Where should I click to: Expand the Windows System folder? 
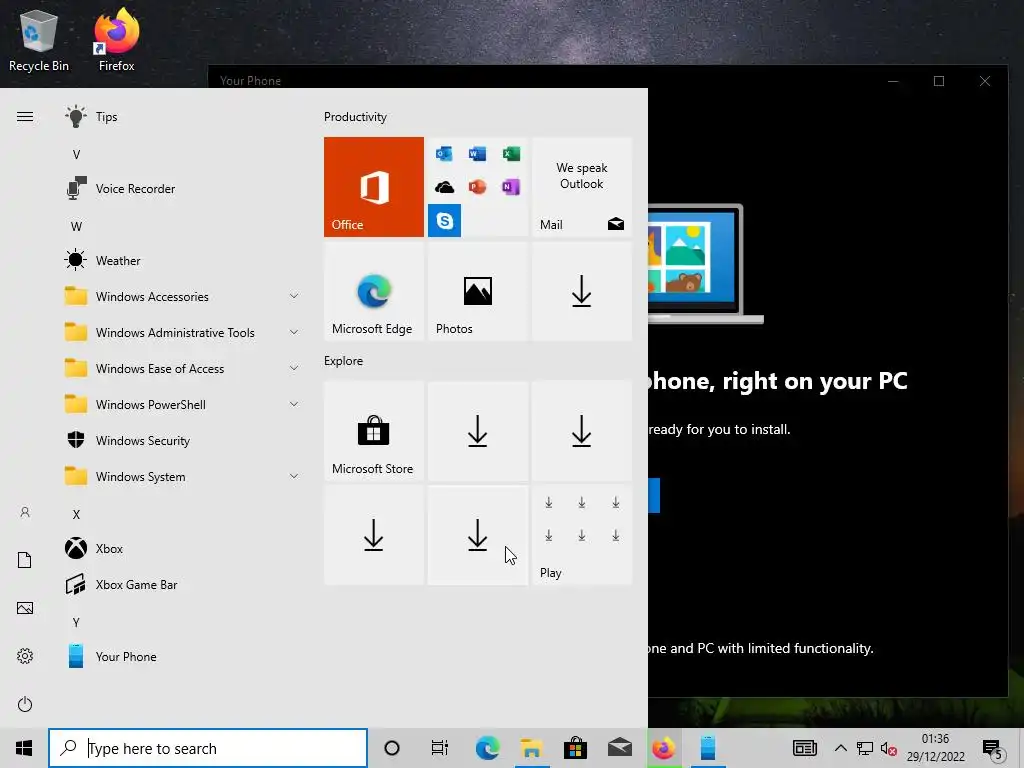[183, 477]
